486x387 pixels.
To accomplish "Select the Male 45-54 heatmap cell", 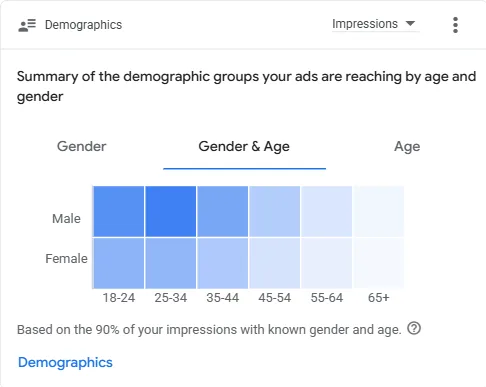I will (x=275, y=211).
